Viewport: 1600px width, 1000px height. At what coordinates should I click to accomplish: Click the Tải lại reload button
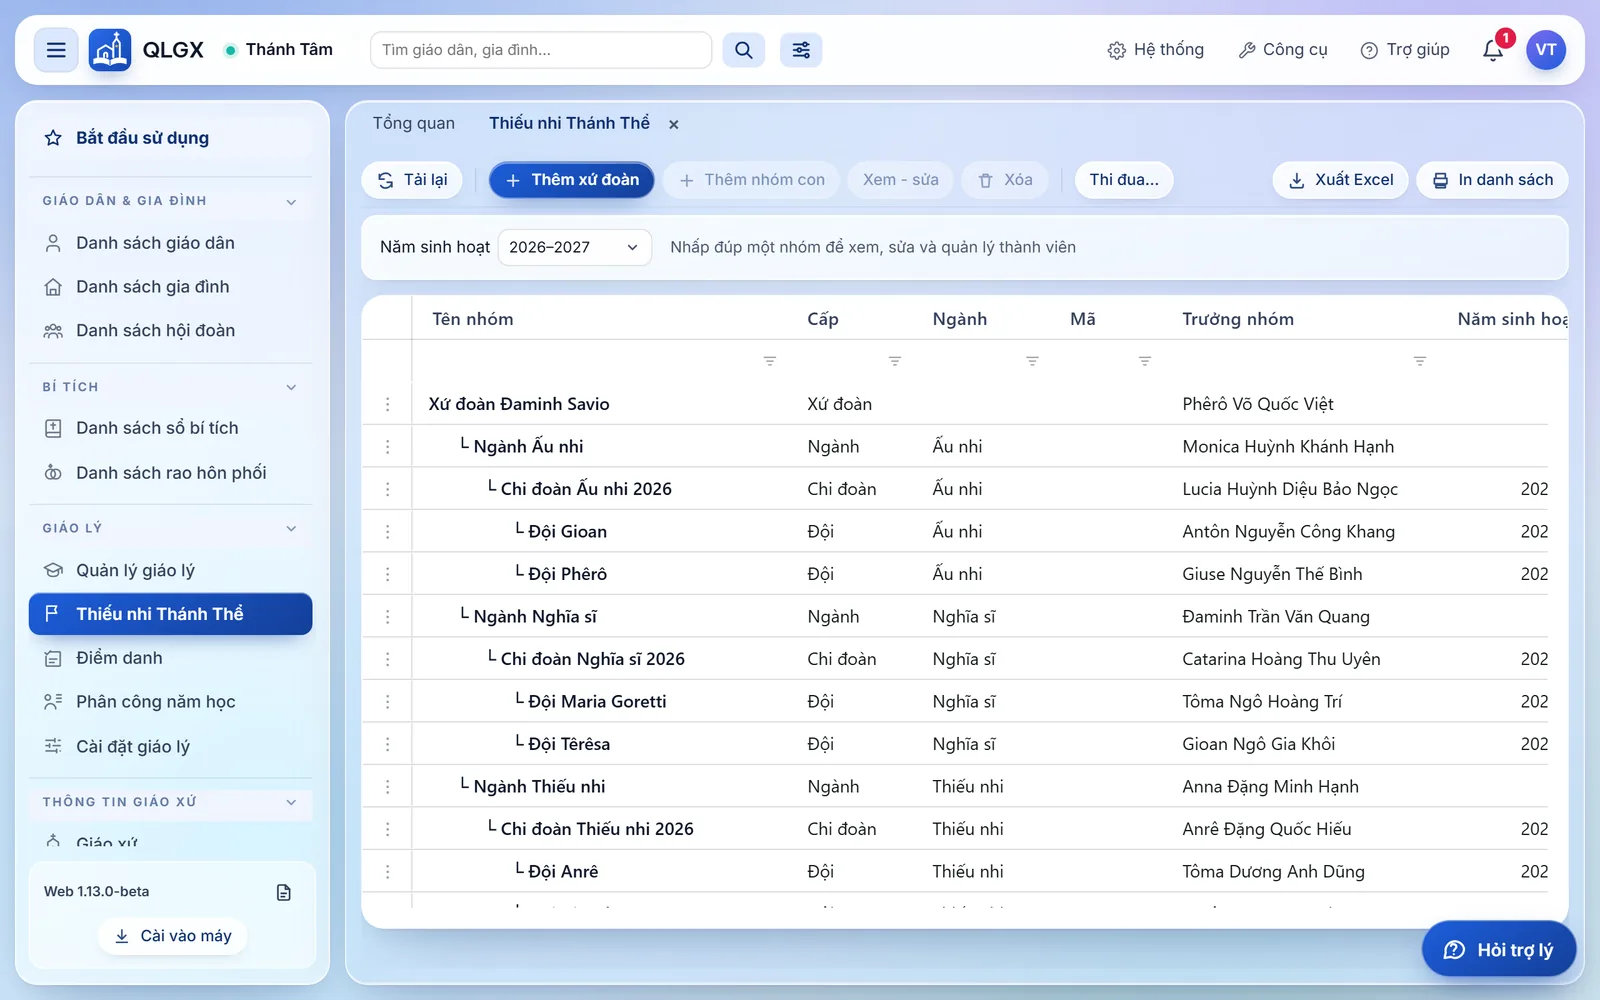pyautogui.click(x=412, y=180)
